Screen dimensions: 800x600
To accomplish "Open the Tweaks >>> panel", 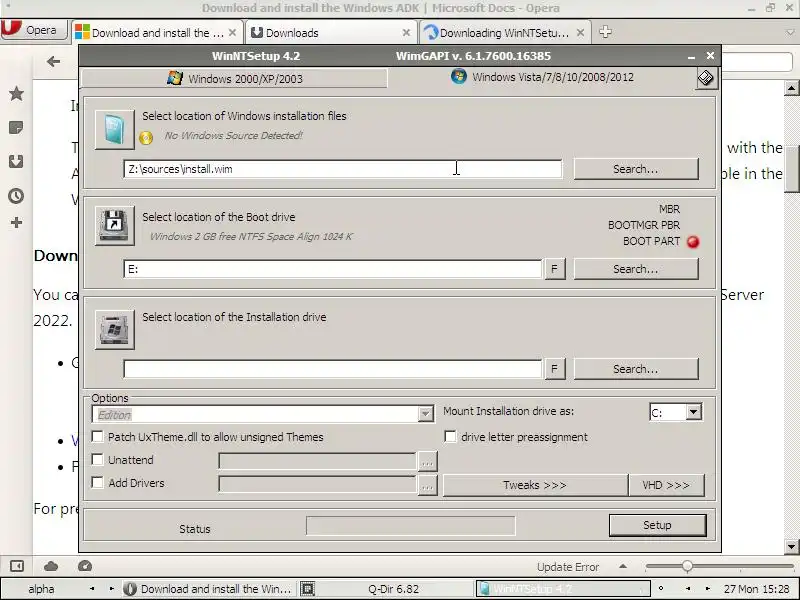I will (x=535, y=485).
